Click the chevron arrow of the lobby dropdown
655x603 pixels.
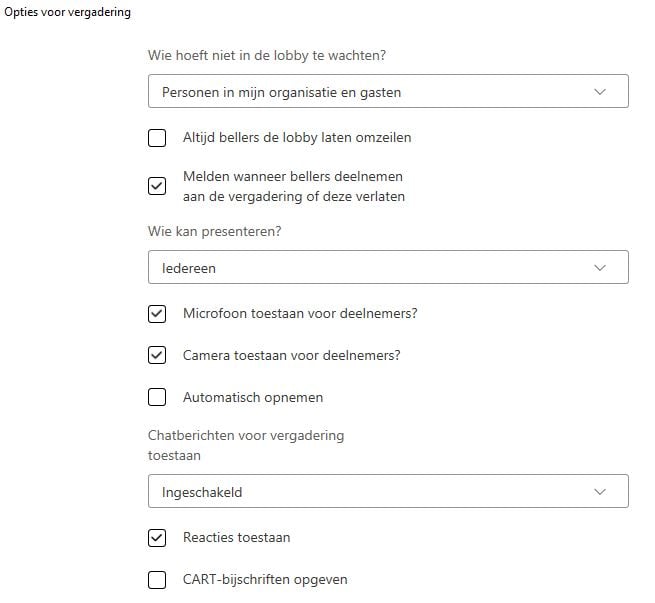click(600, 92)
